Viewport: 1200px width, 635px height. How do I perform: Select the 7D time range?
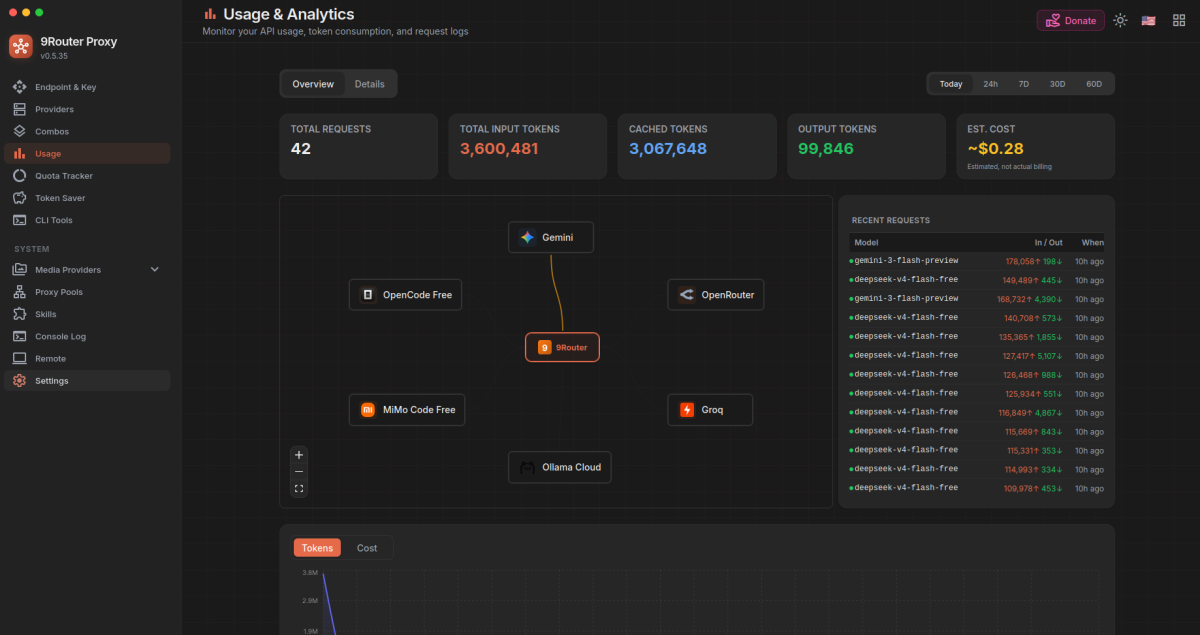pyautogui.click(x=1023, y=84)
